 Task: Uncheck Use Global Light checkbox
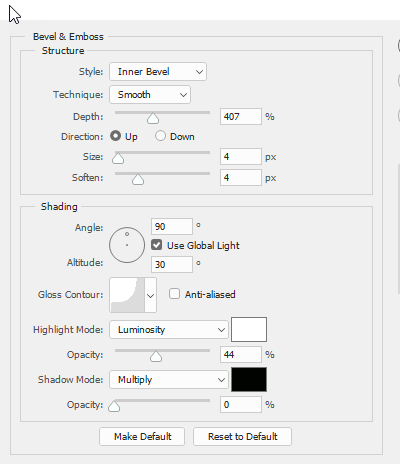pos(156,245)
